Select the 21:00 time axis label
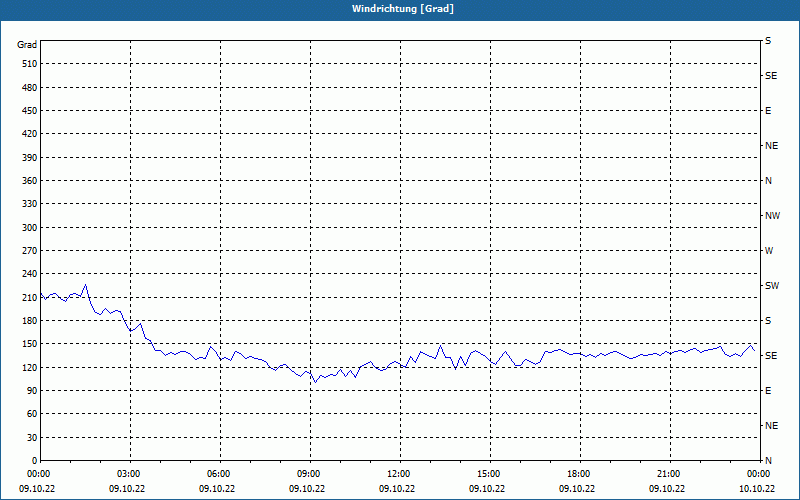 click(667, 474)
